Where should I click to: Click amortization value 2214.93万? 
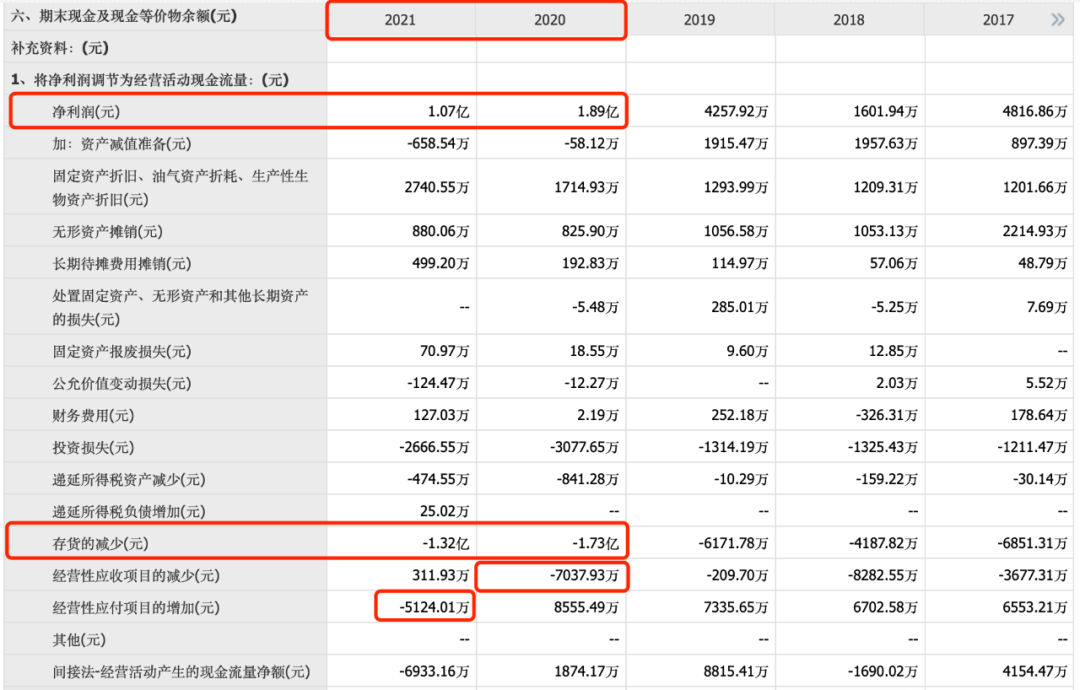[x=1035, y=231]
